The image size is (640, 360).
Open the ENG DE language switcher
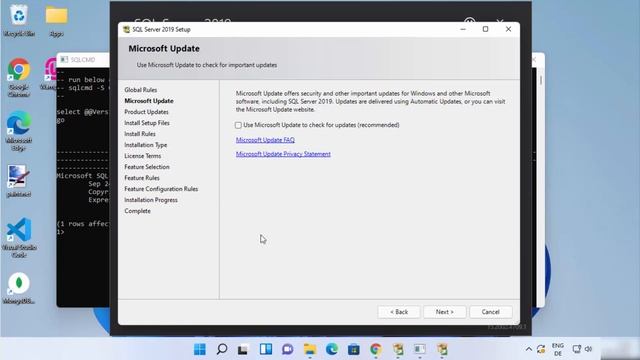558,349
